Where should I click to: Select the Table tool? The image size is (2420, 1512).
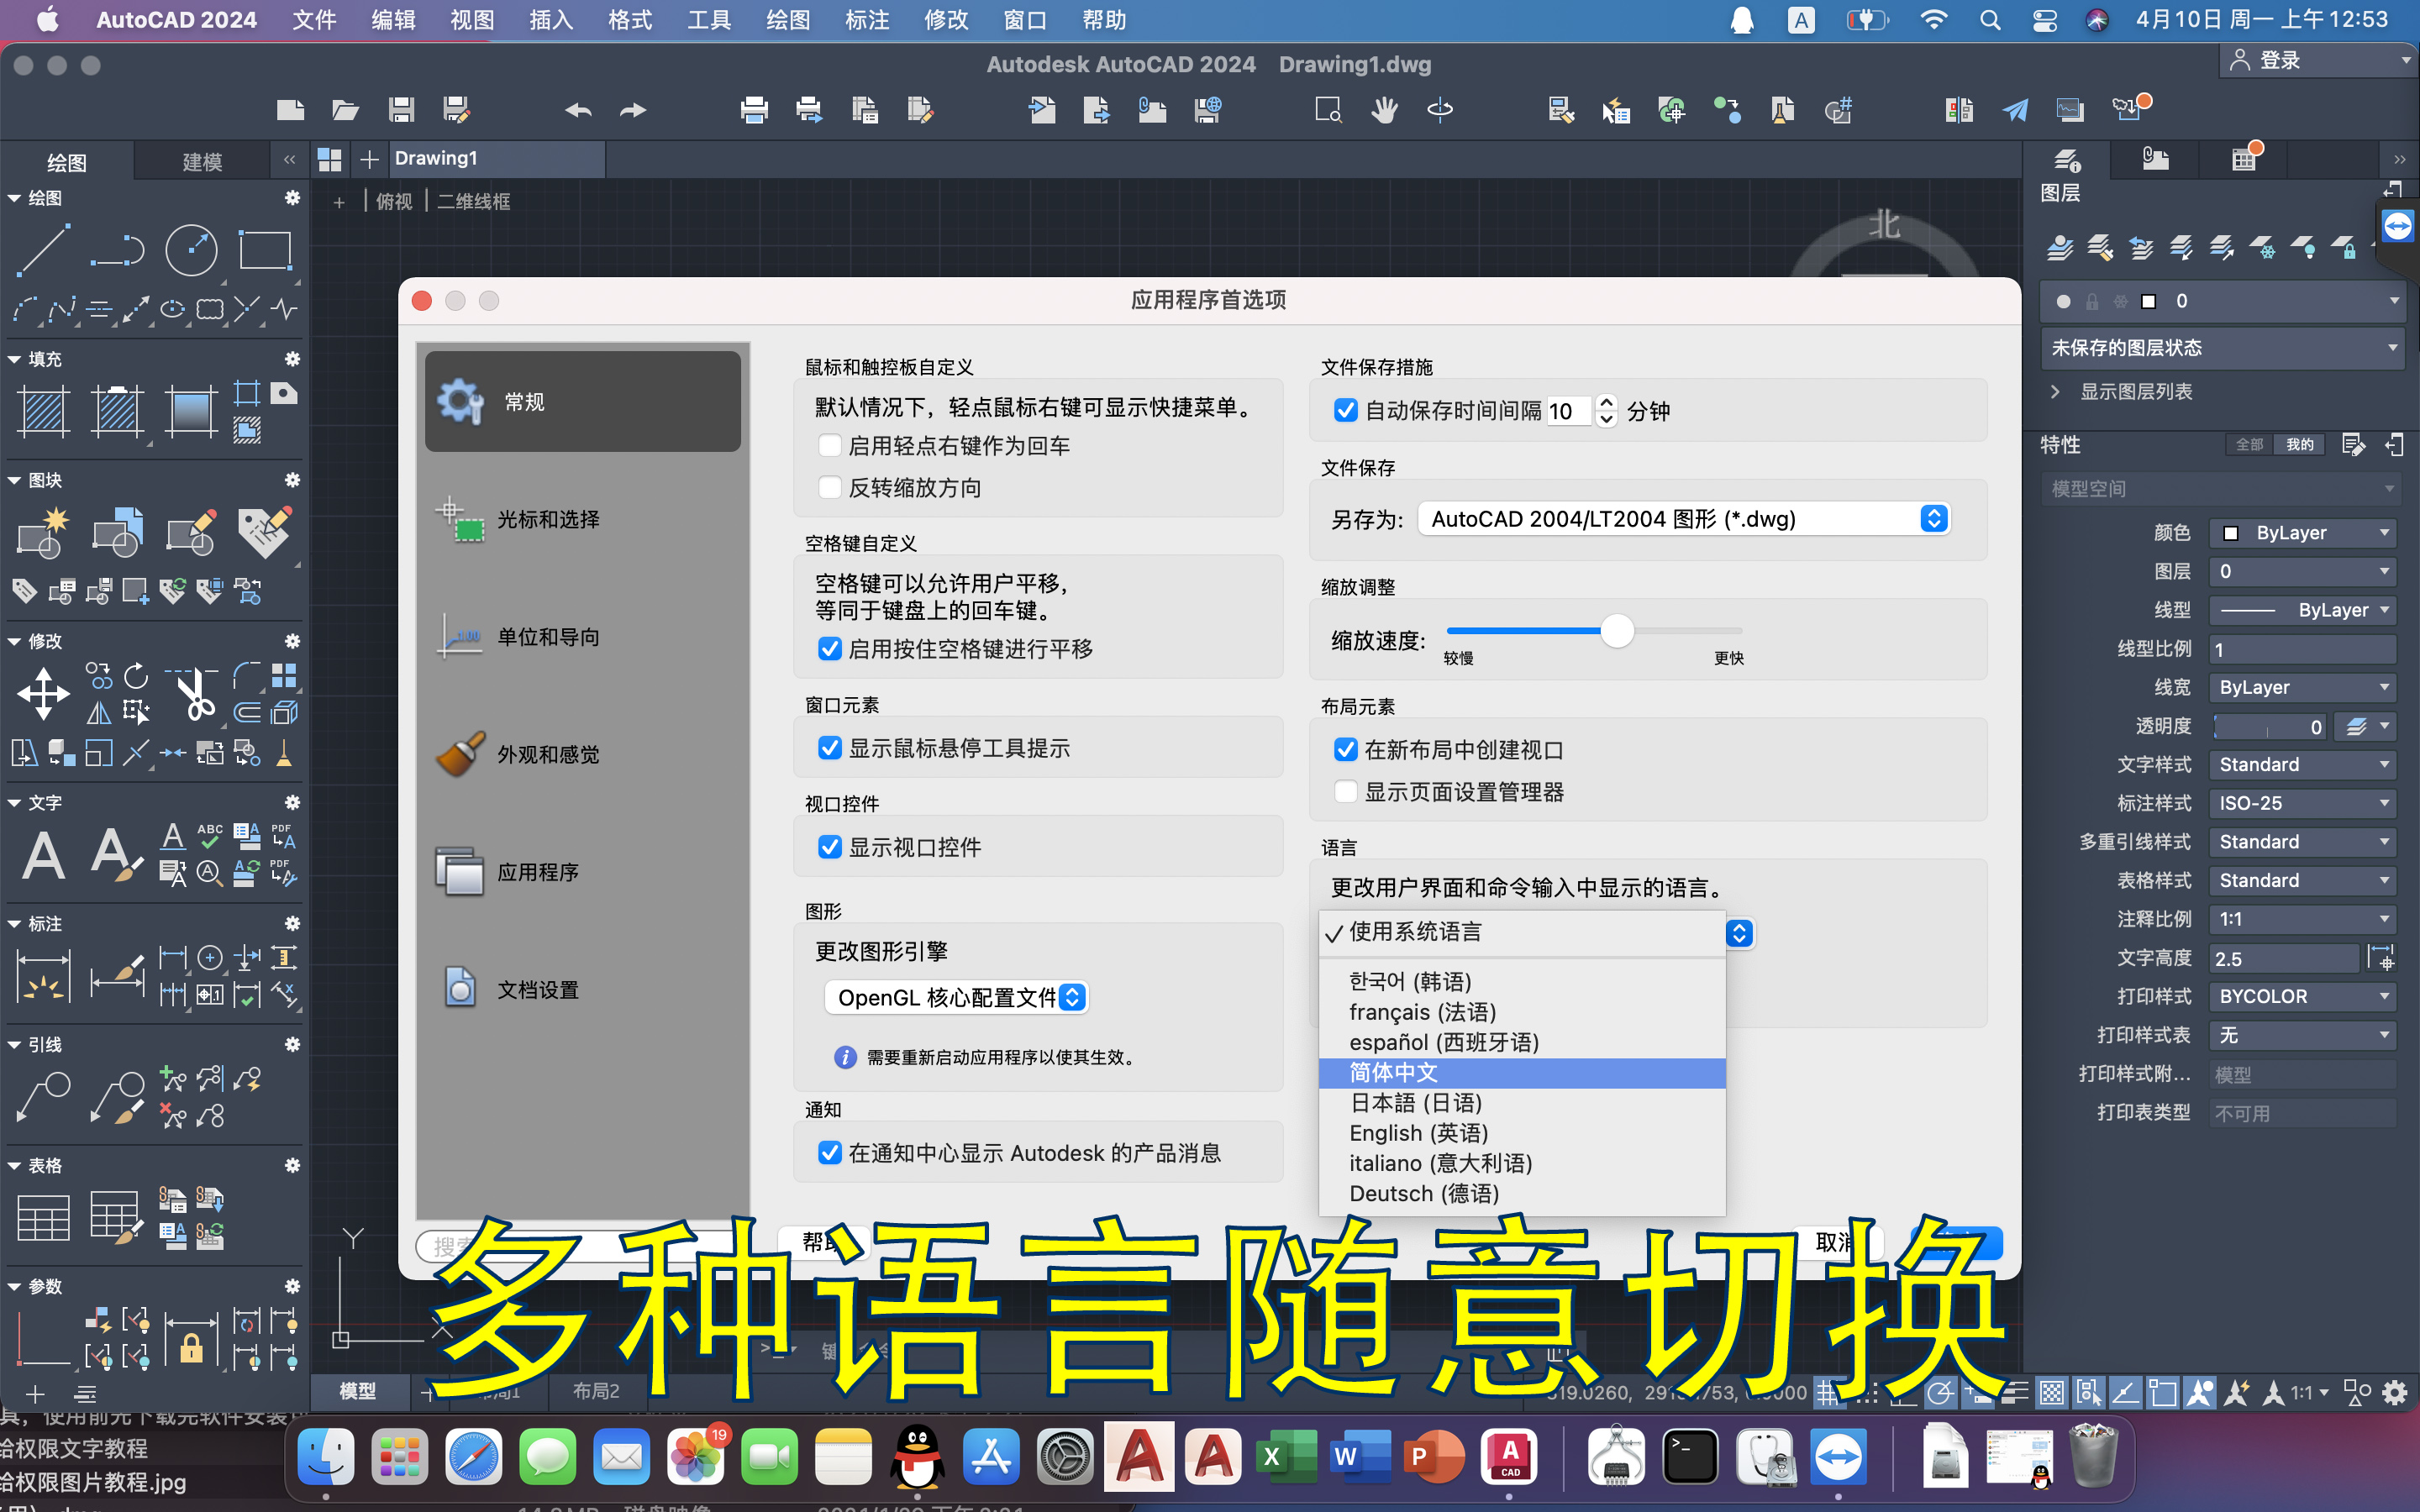click(44, 1217)
